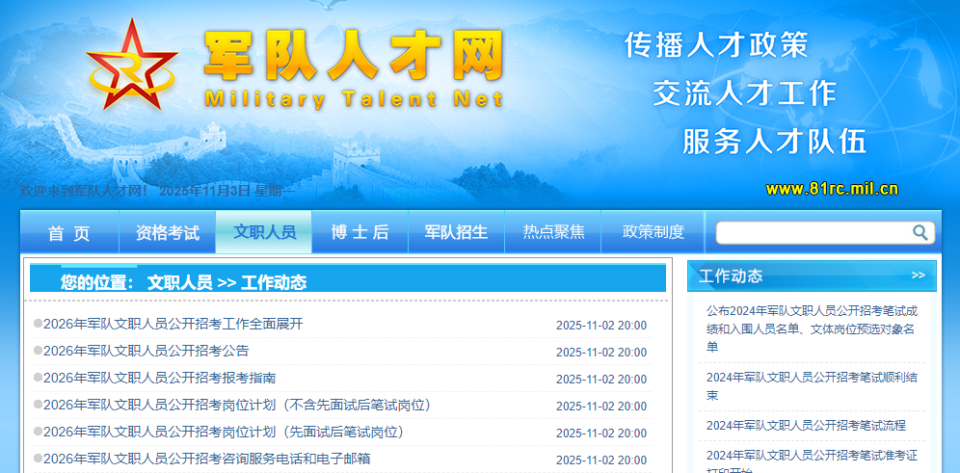Open the 热点聚焦 navigation tab
The width and height of the screenshot is (960, 473).
pyautogui.click(x=553, y=233)
